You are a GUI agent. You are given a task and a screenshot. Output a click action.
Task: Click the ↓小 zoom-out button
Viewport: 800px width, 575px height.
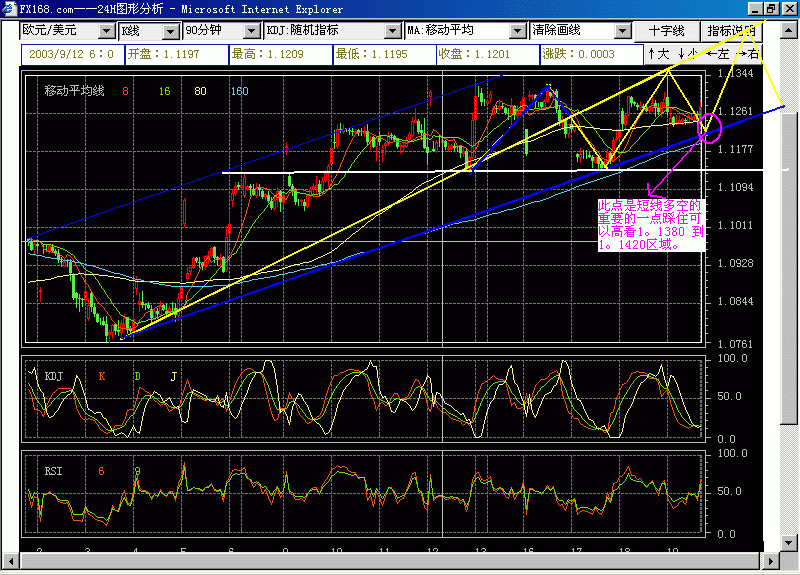click(x=687, y=54)
